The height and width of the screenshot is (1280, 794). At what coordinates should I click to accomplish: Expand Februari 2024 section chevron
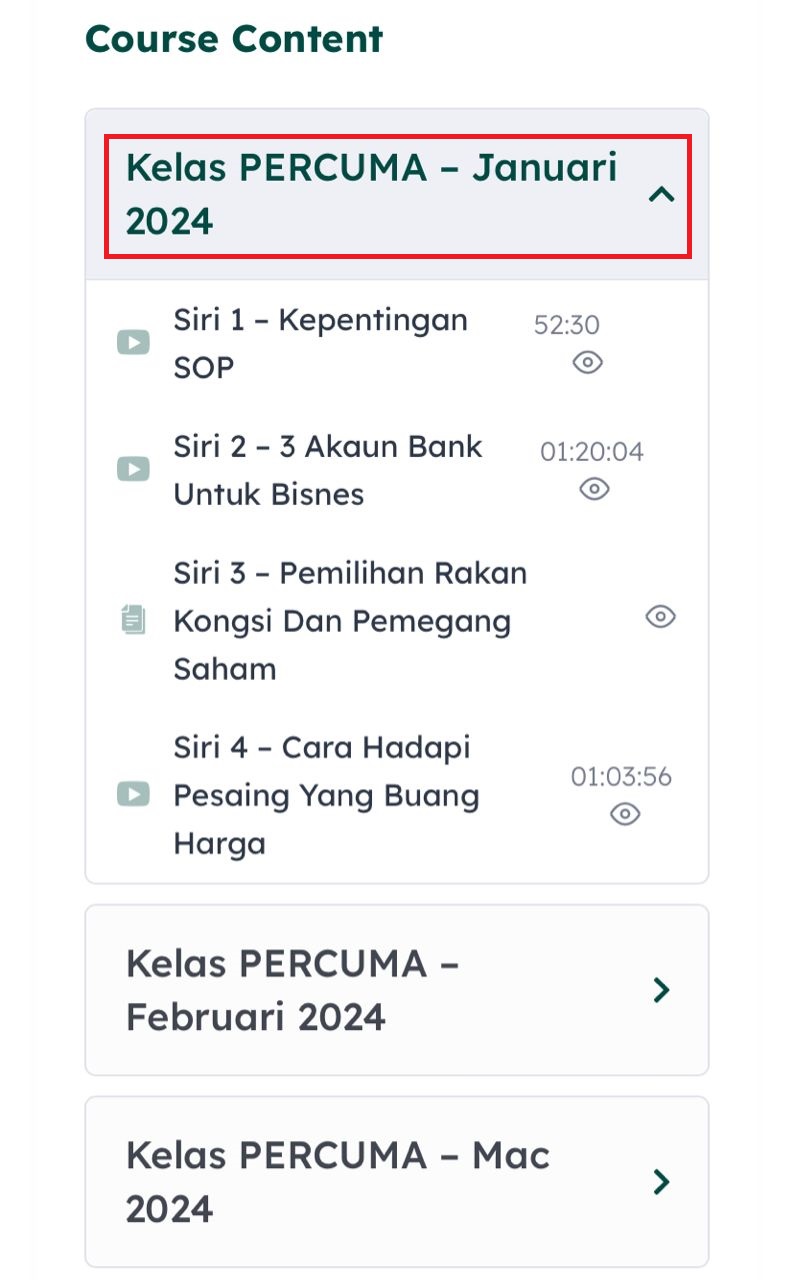660,990
